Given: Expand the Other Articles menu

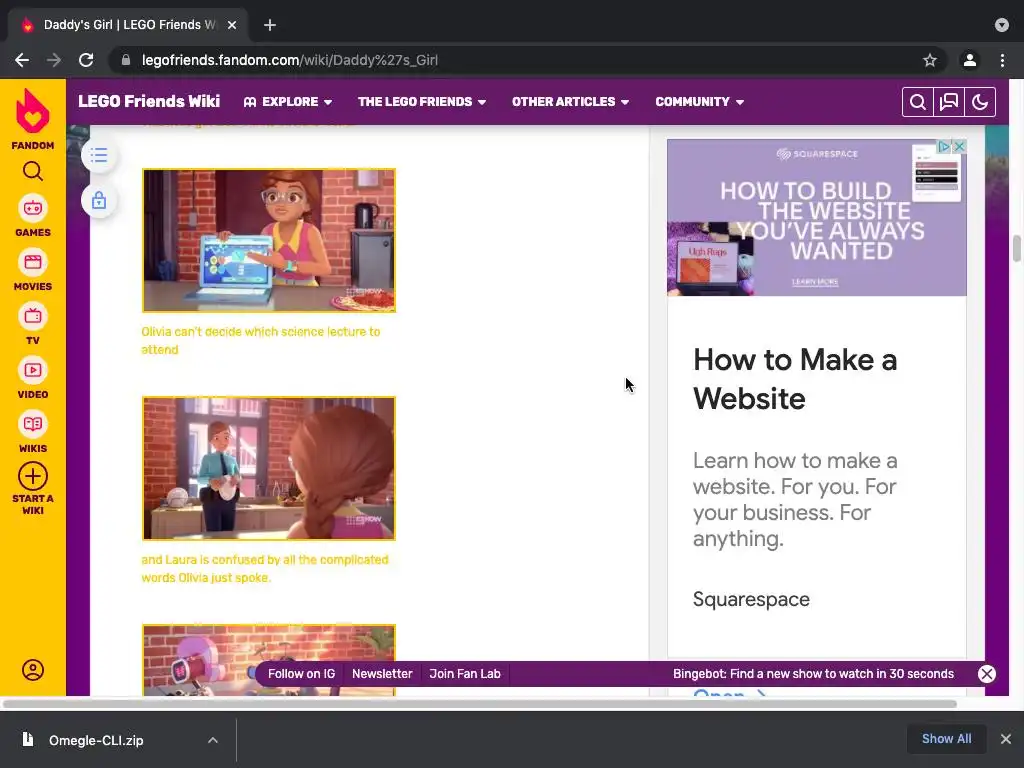Looking at the screenshot, I should [570, 102].
